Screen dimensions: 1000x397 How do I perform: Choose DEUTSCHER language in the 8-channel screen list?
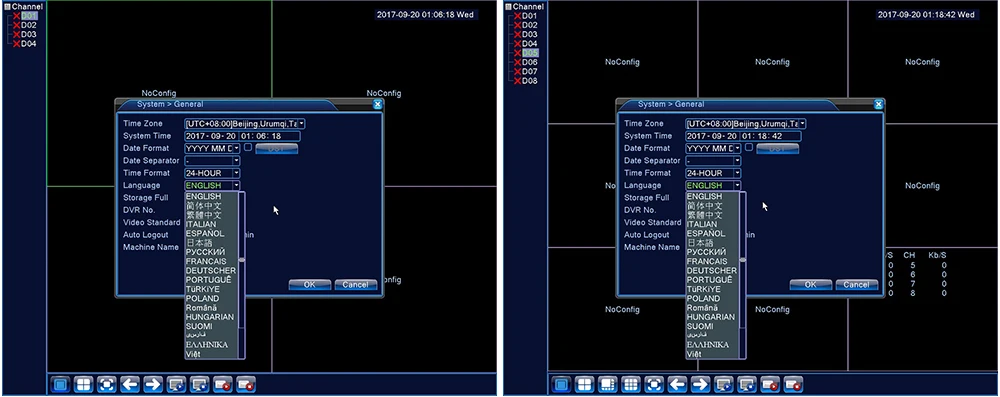[x=711, y=271]
